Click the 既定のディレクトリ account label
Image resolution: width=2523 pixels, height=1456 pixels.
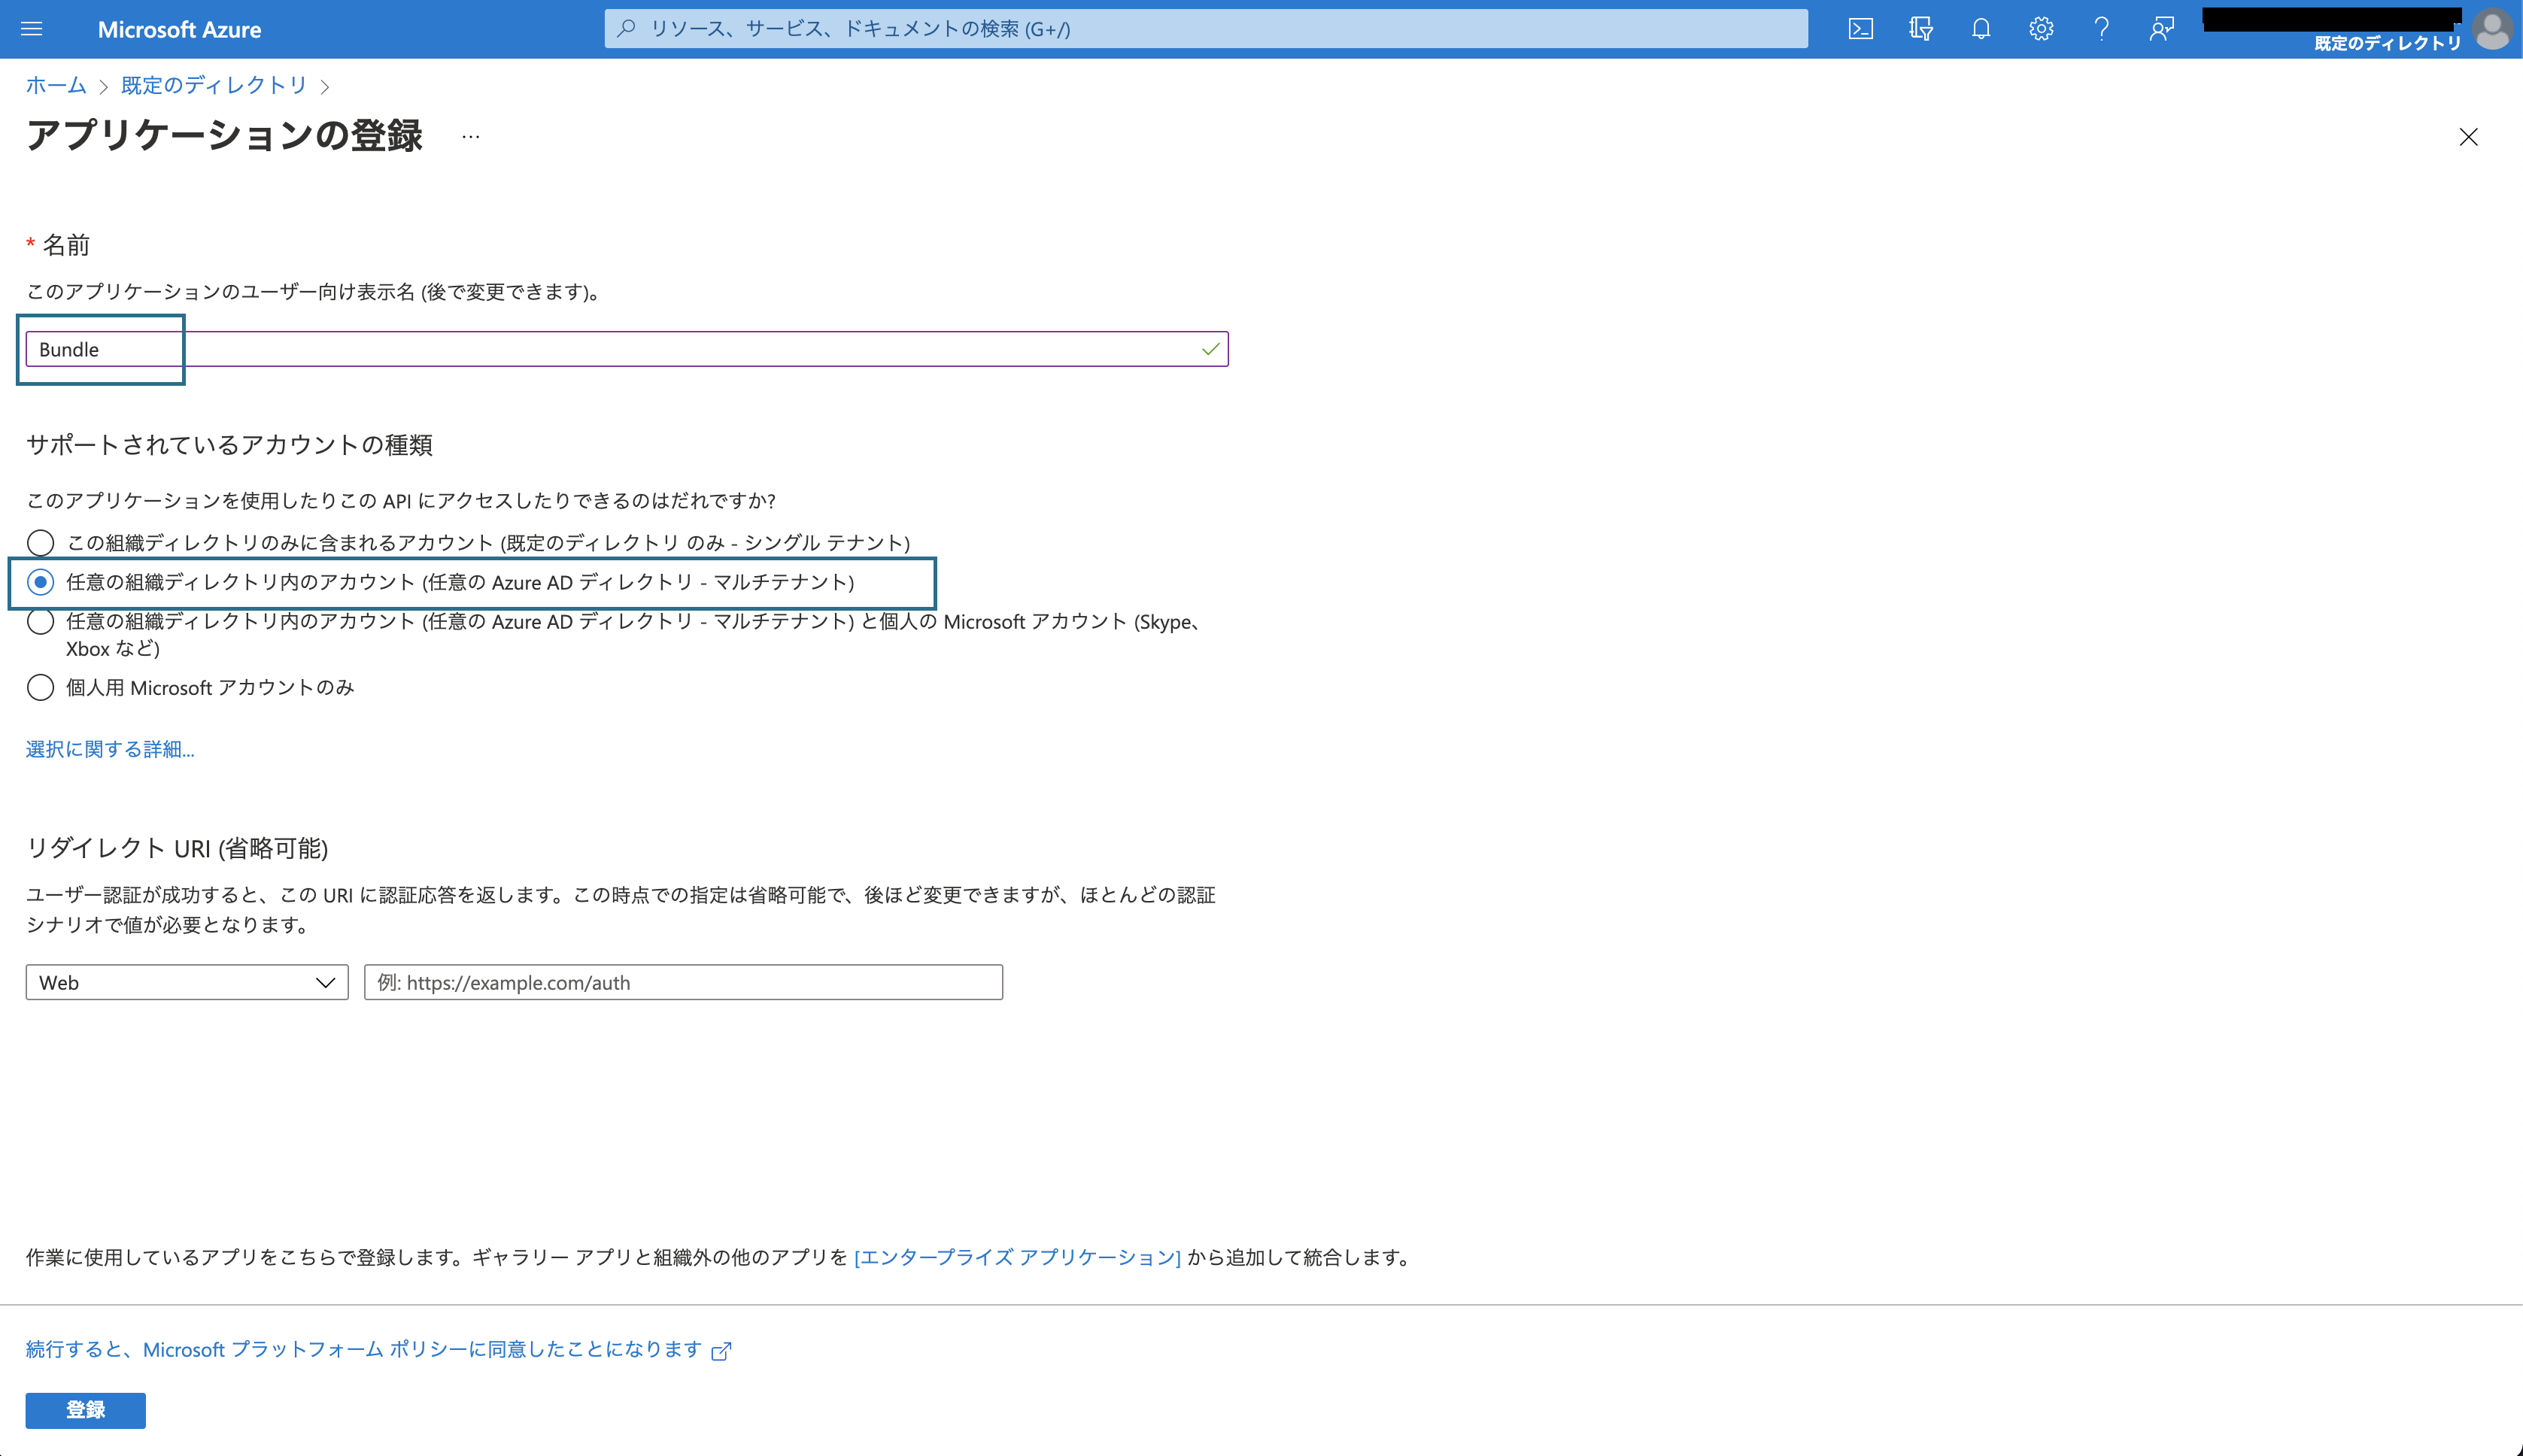2387,43
